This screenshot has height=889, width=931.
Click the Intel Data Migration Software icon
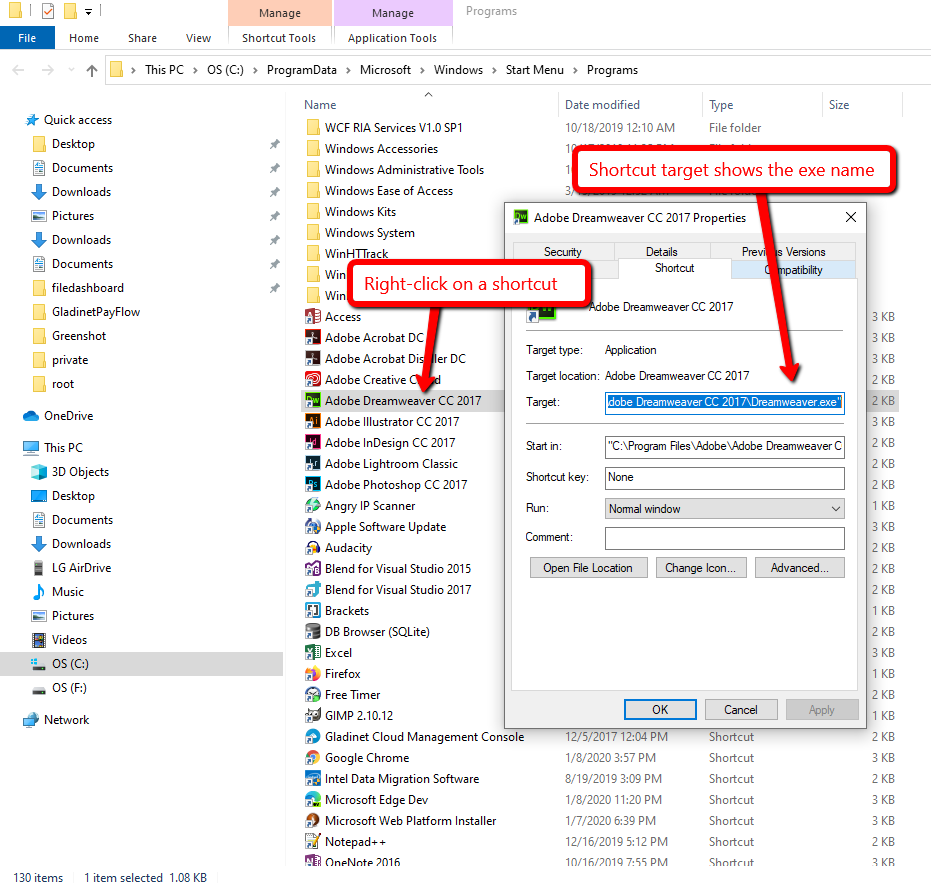click(313, 779)
